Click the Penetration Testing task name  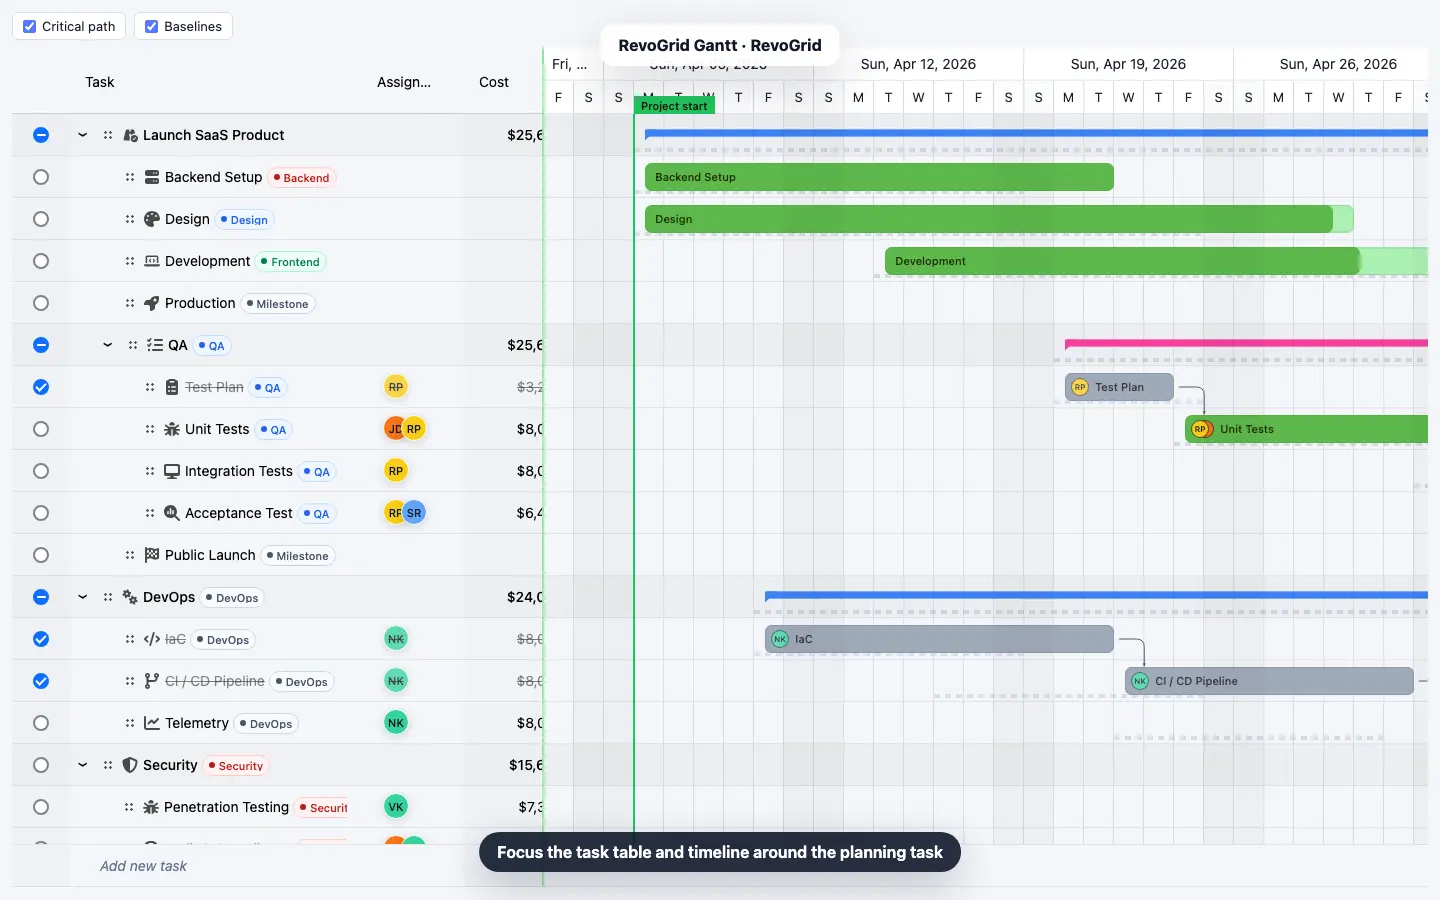(226, 807)
